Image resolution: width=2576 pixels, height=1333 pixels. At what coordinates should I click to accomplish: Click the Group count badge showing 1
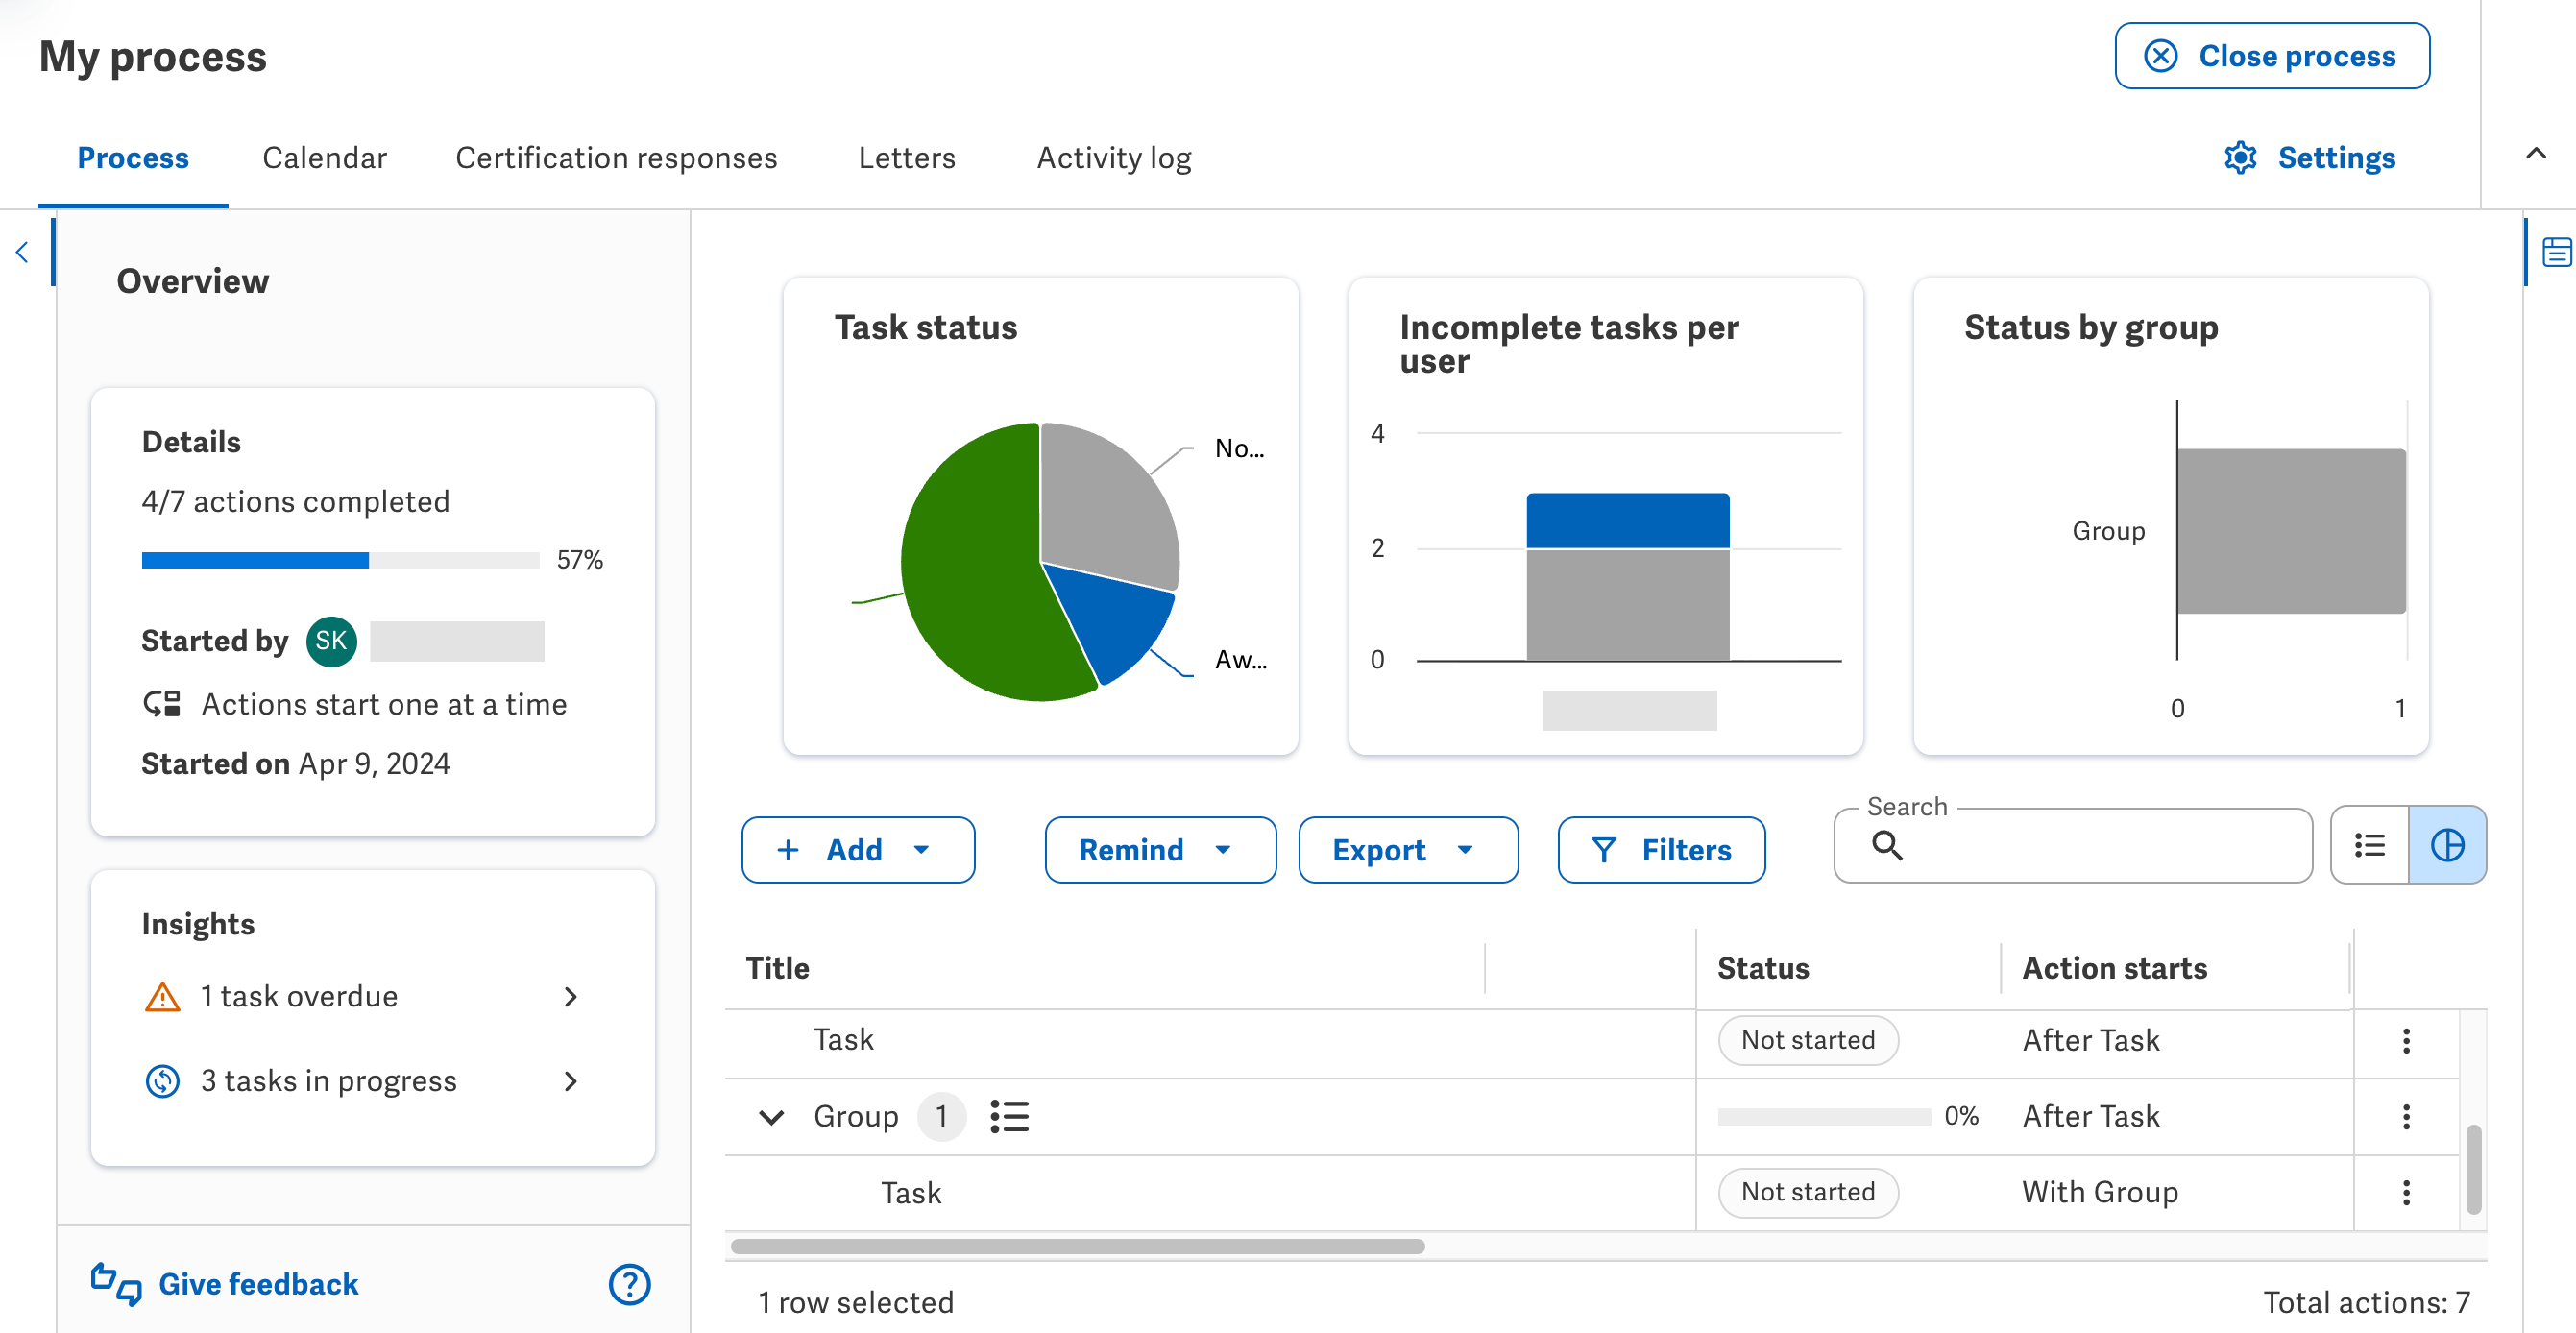pos(941,1116)
